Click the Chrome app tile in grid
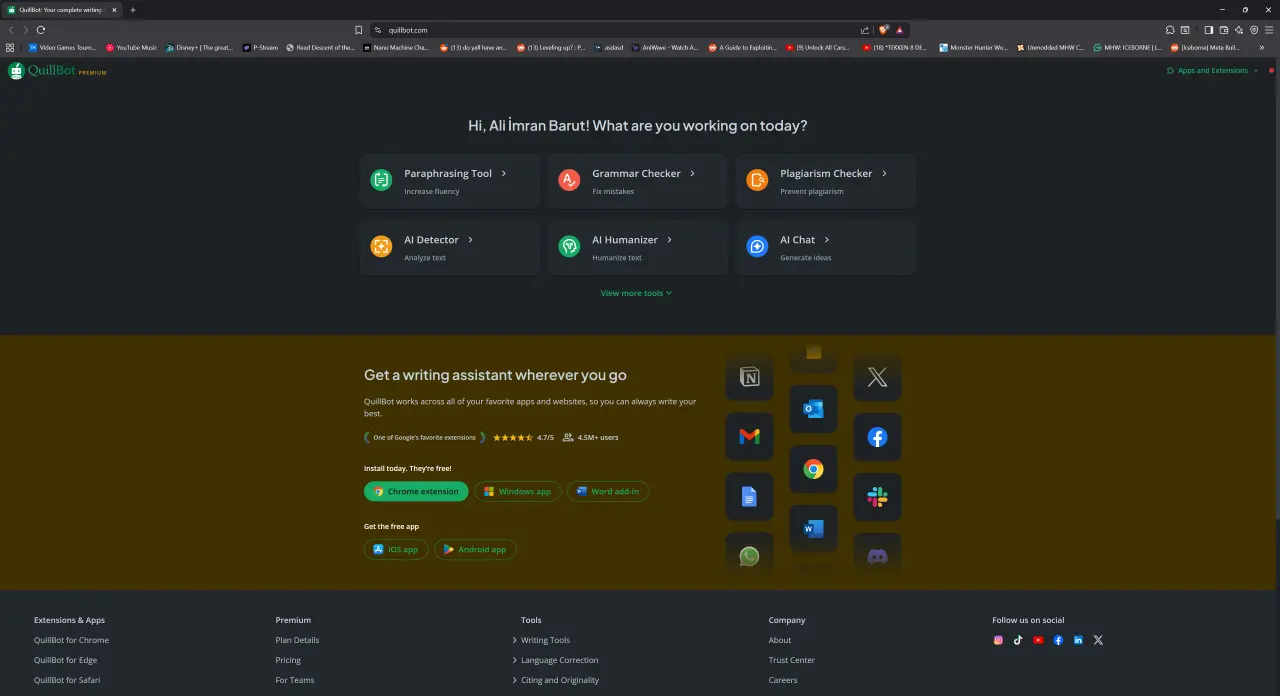The image size is (1280, 696). tap(813, 469)
